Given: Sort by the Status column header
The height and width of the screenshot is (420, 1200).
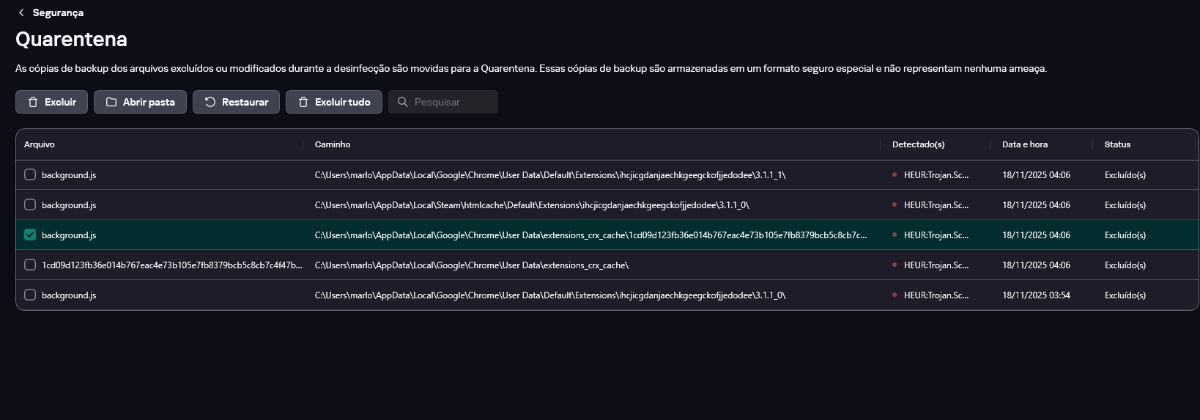Looking at the screenshot, I should point(1117,145).
